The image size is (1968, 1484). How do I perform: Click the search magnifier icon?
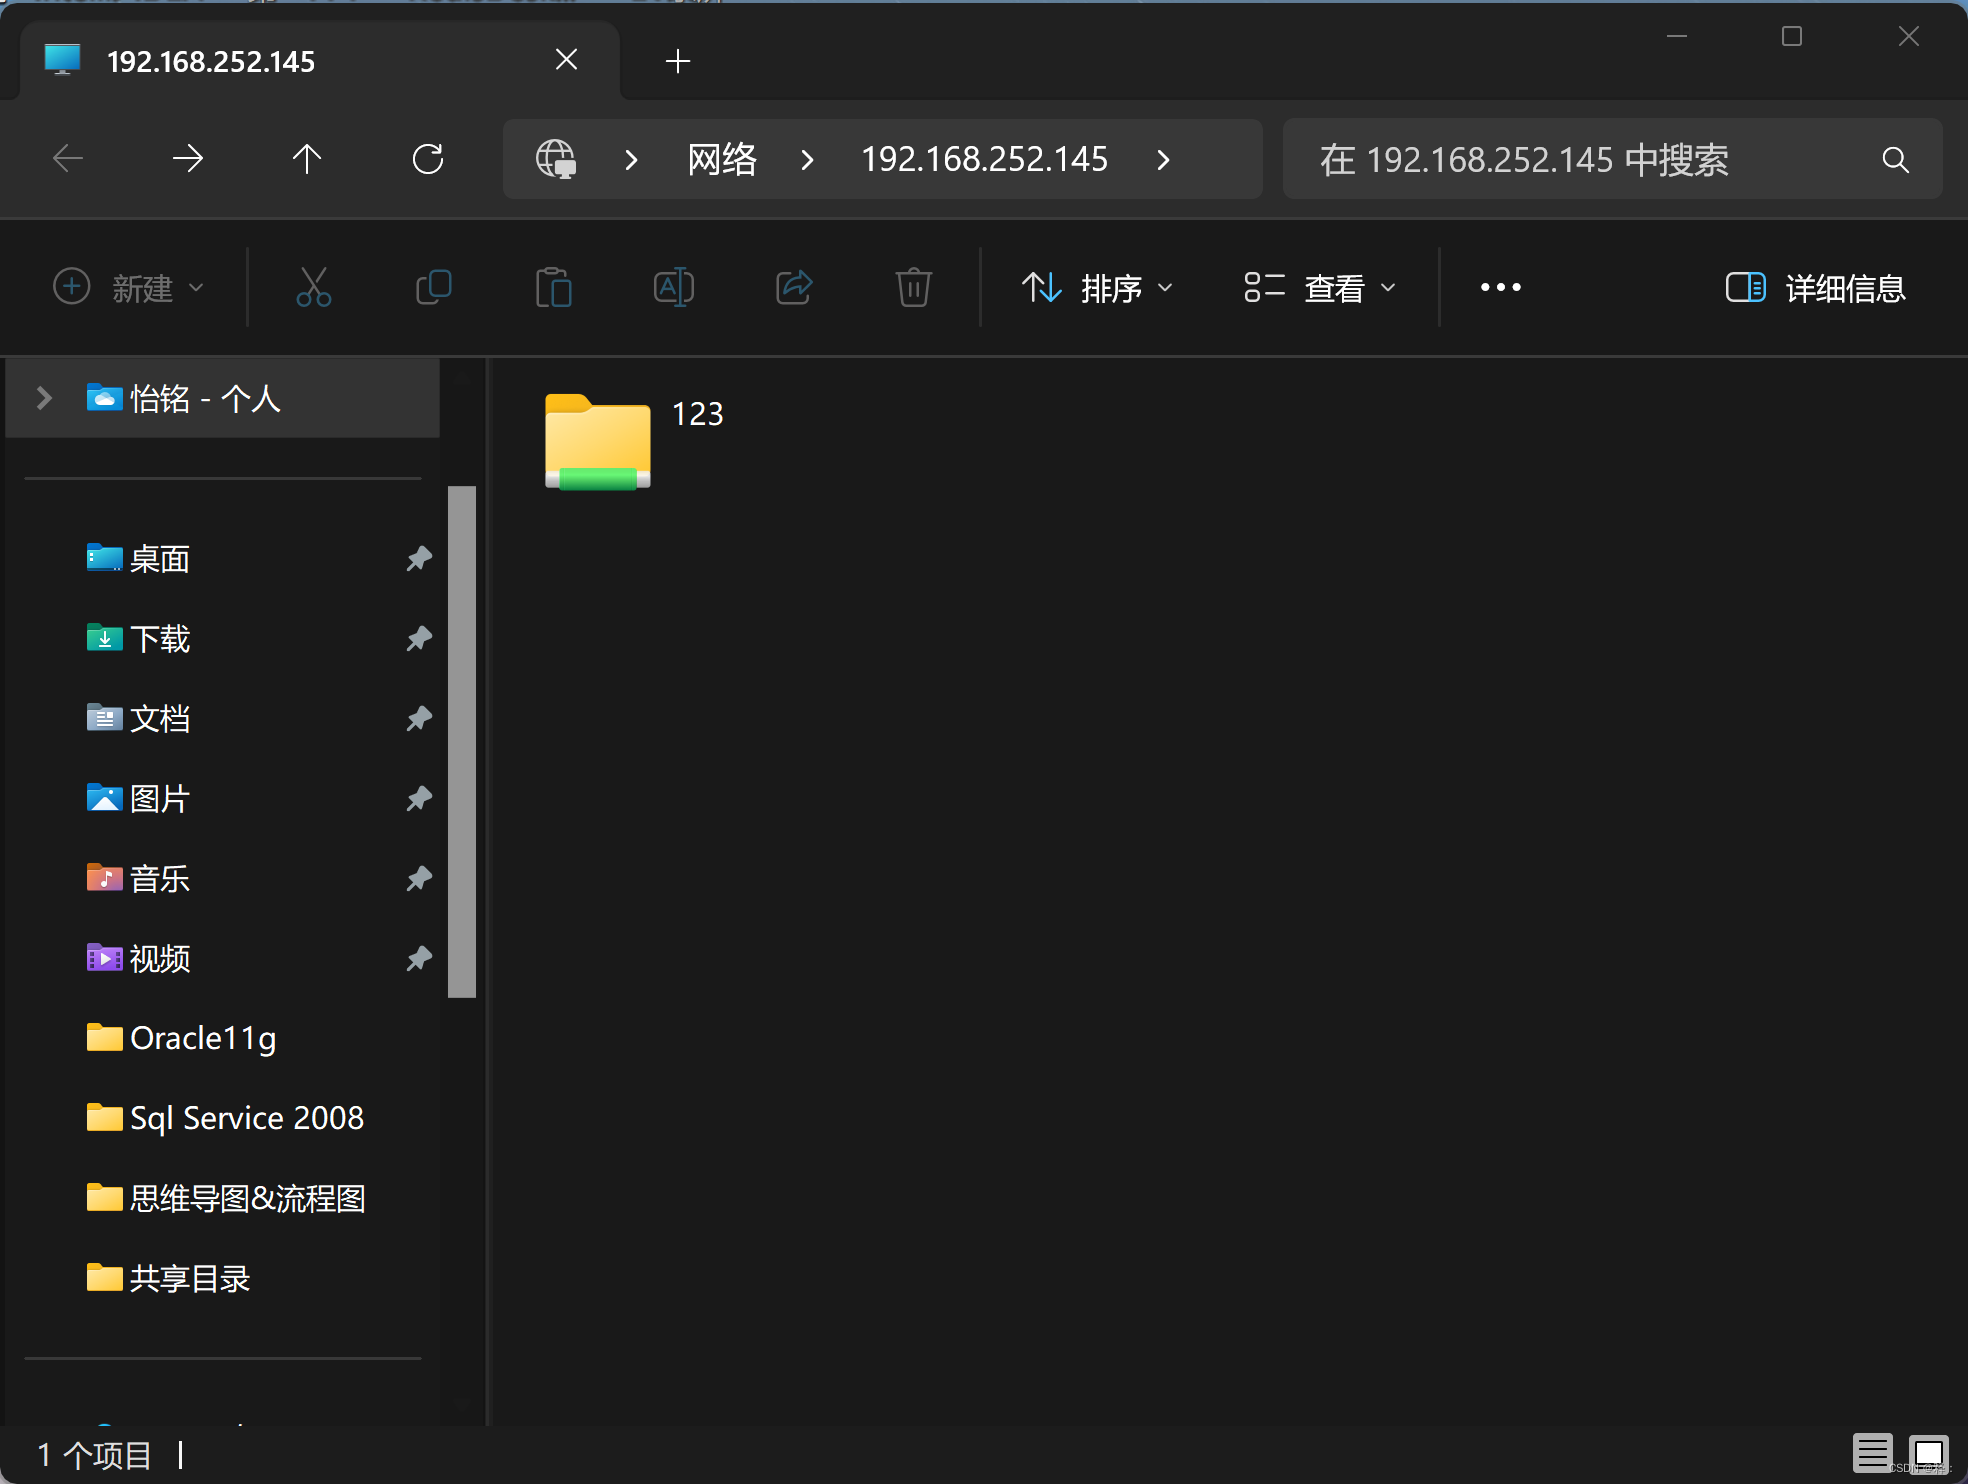tap(1895, 159)
